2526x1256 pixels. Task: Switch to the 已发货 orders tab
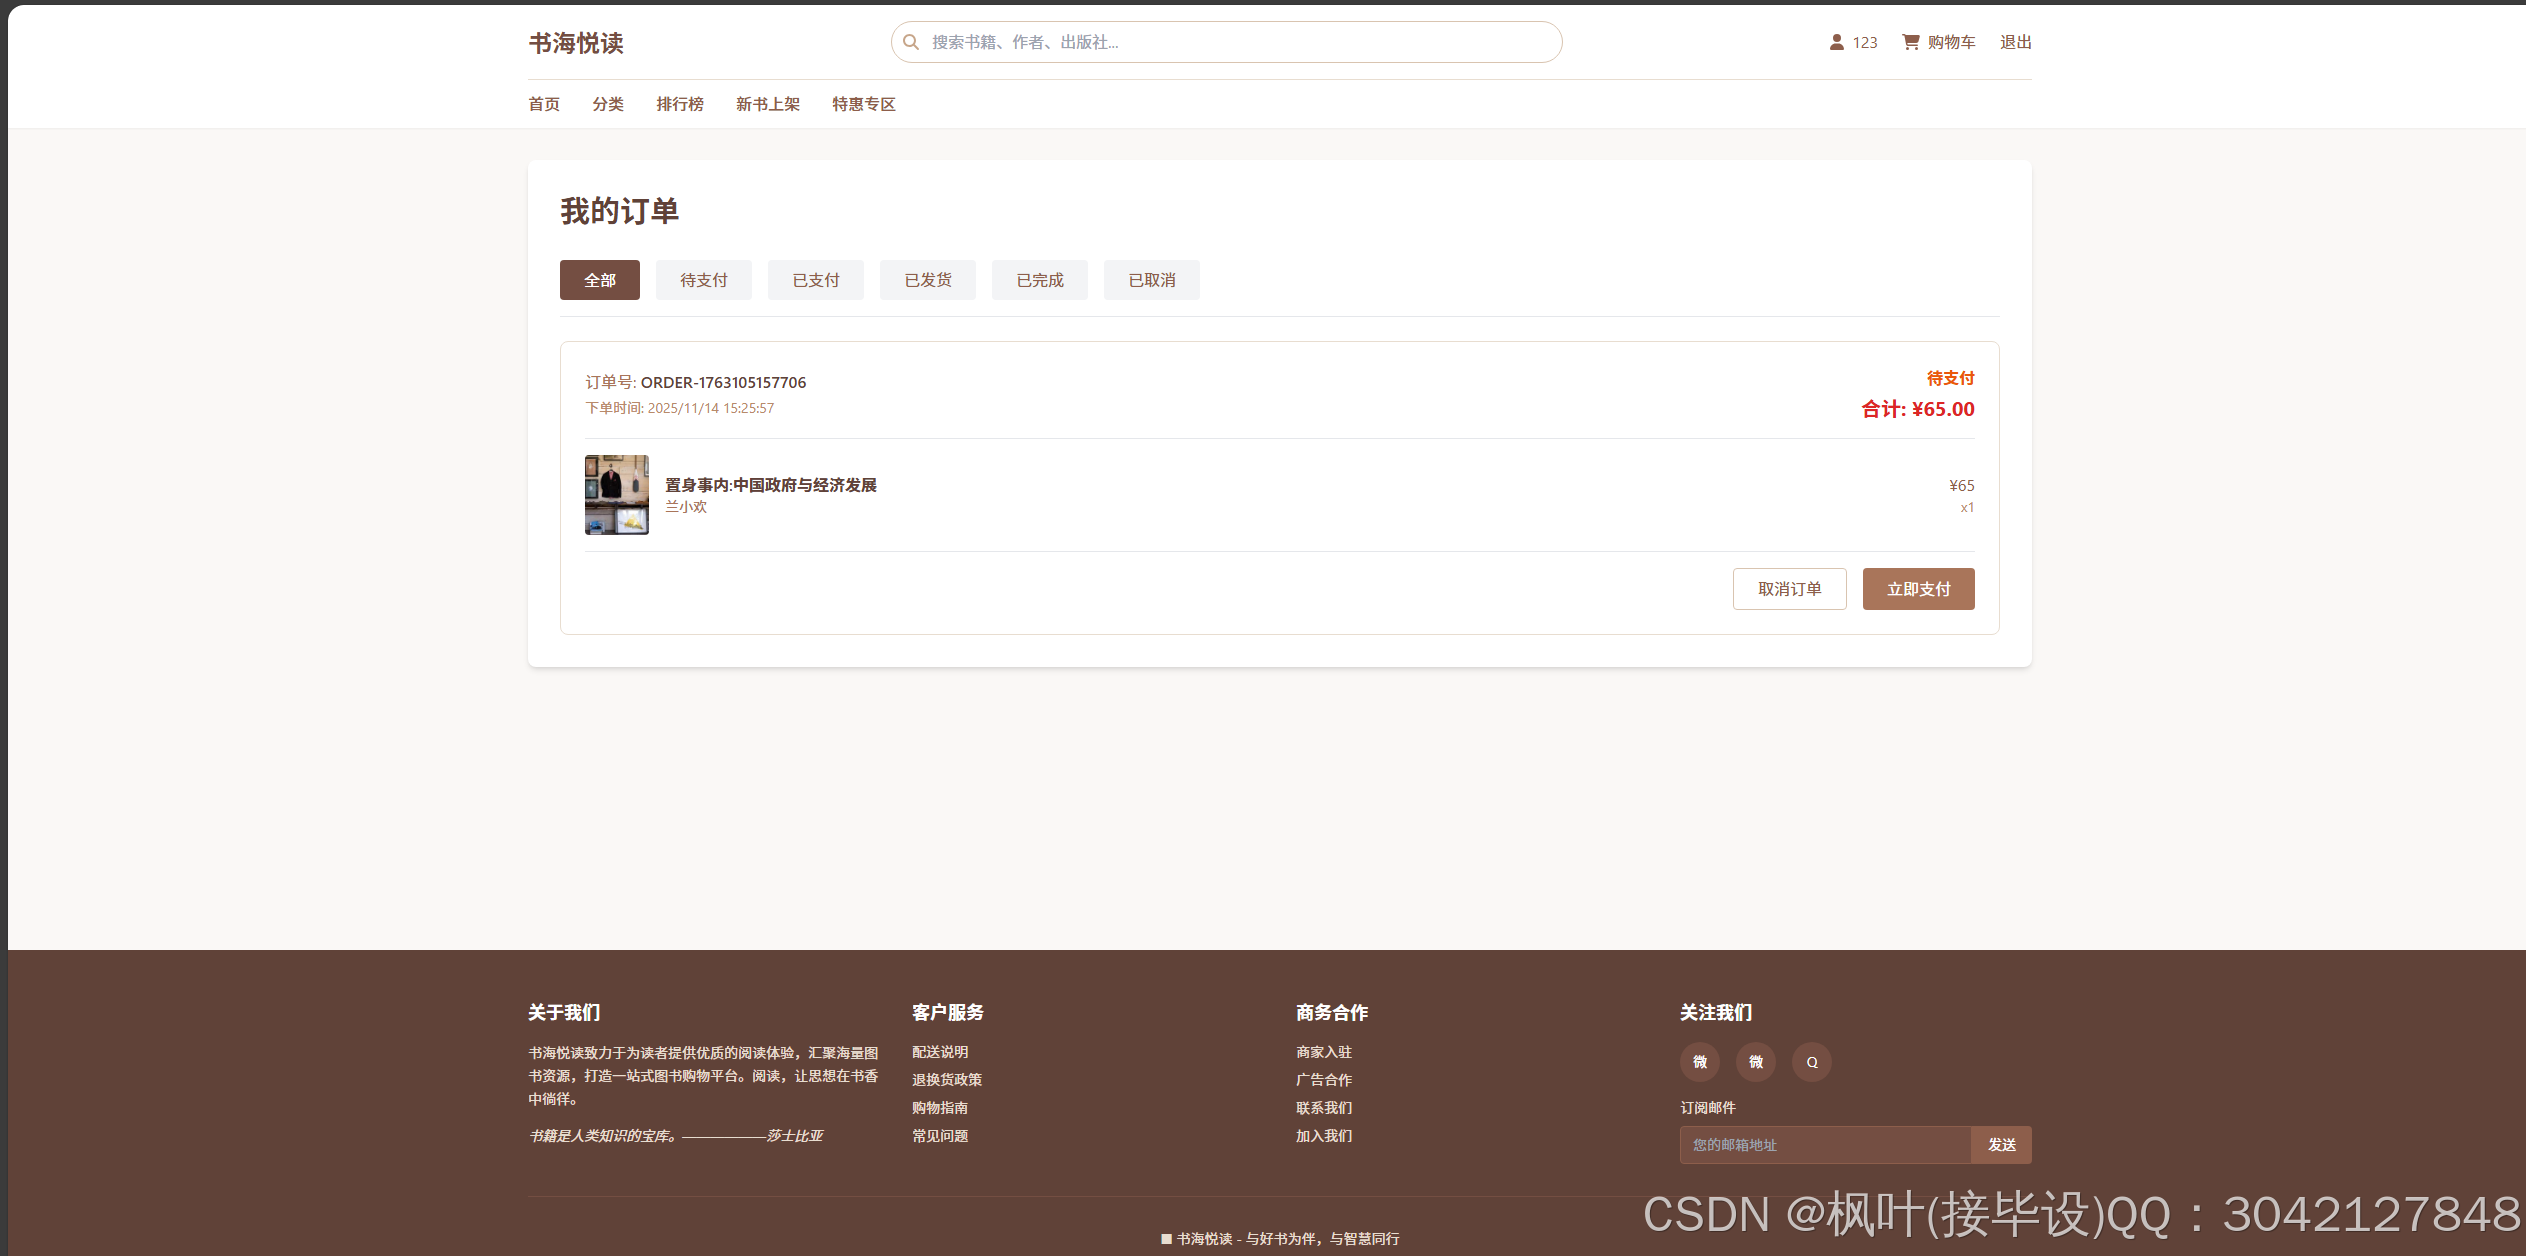[x=928, y=280]
